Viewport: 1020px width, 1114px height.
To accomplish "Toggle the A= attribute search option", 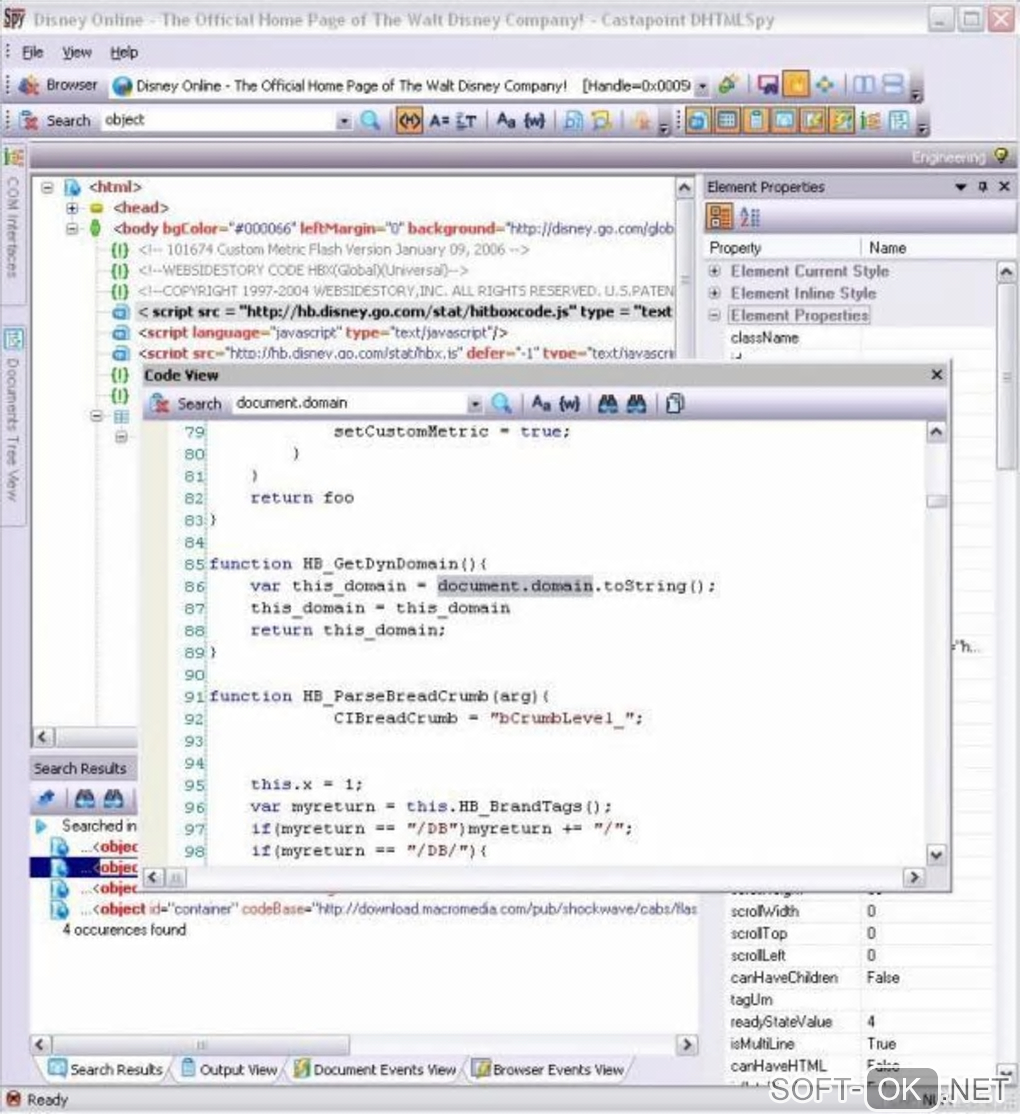I will click(439, 121).
